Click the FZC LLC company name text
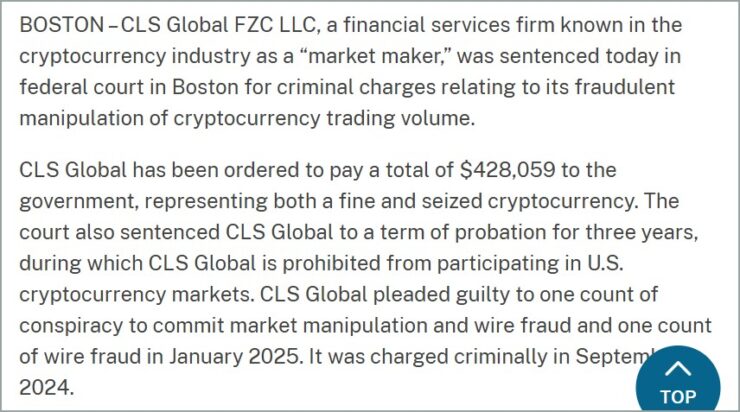This screenshot has height=412, width=740. pyautogui.click(x=275, y=25)
